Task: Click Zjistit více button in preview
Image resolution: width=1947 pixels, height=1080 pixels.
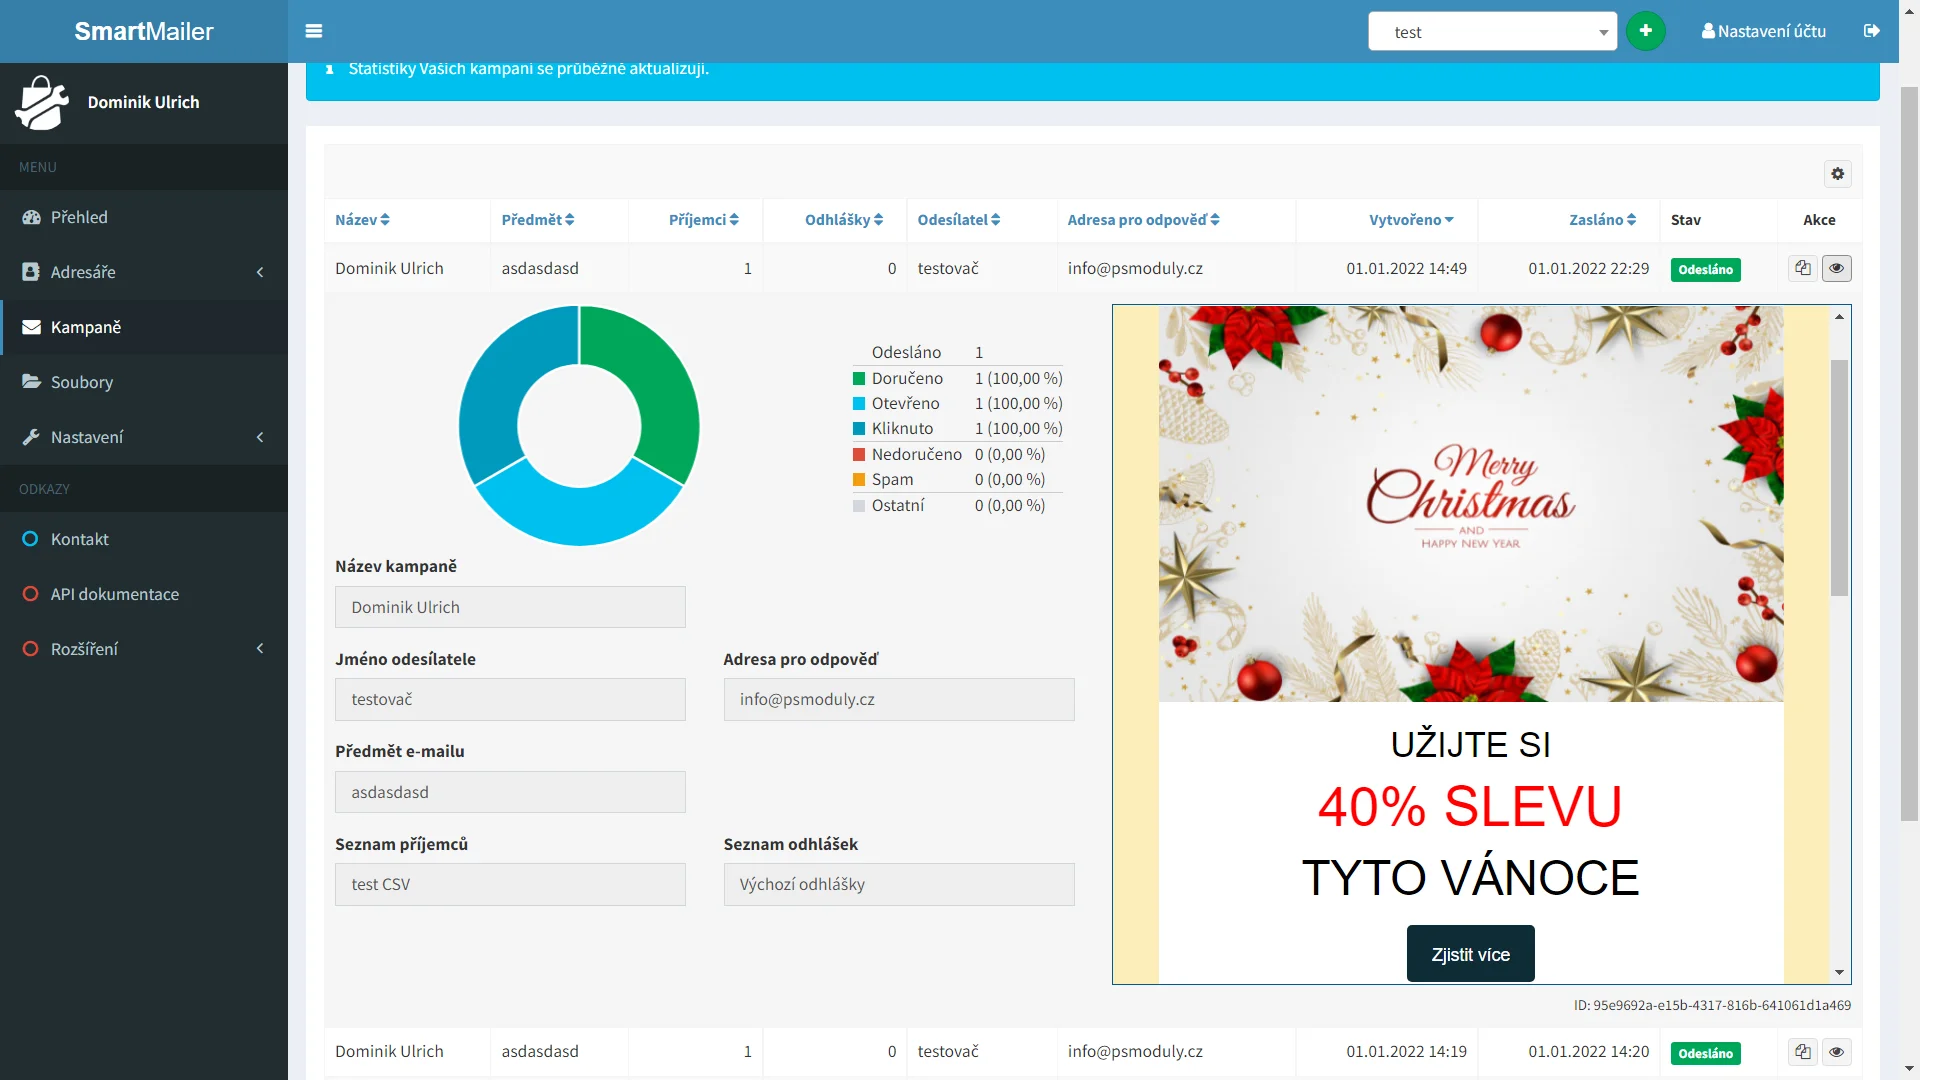Action: pos(1470,954)
